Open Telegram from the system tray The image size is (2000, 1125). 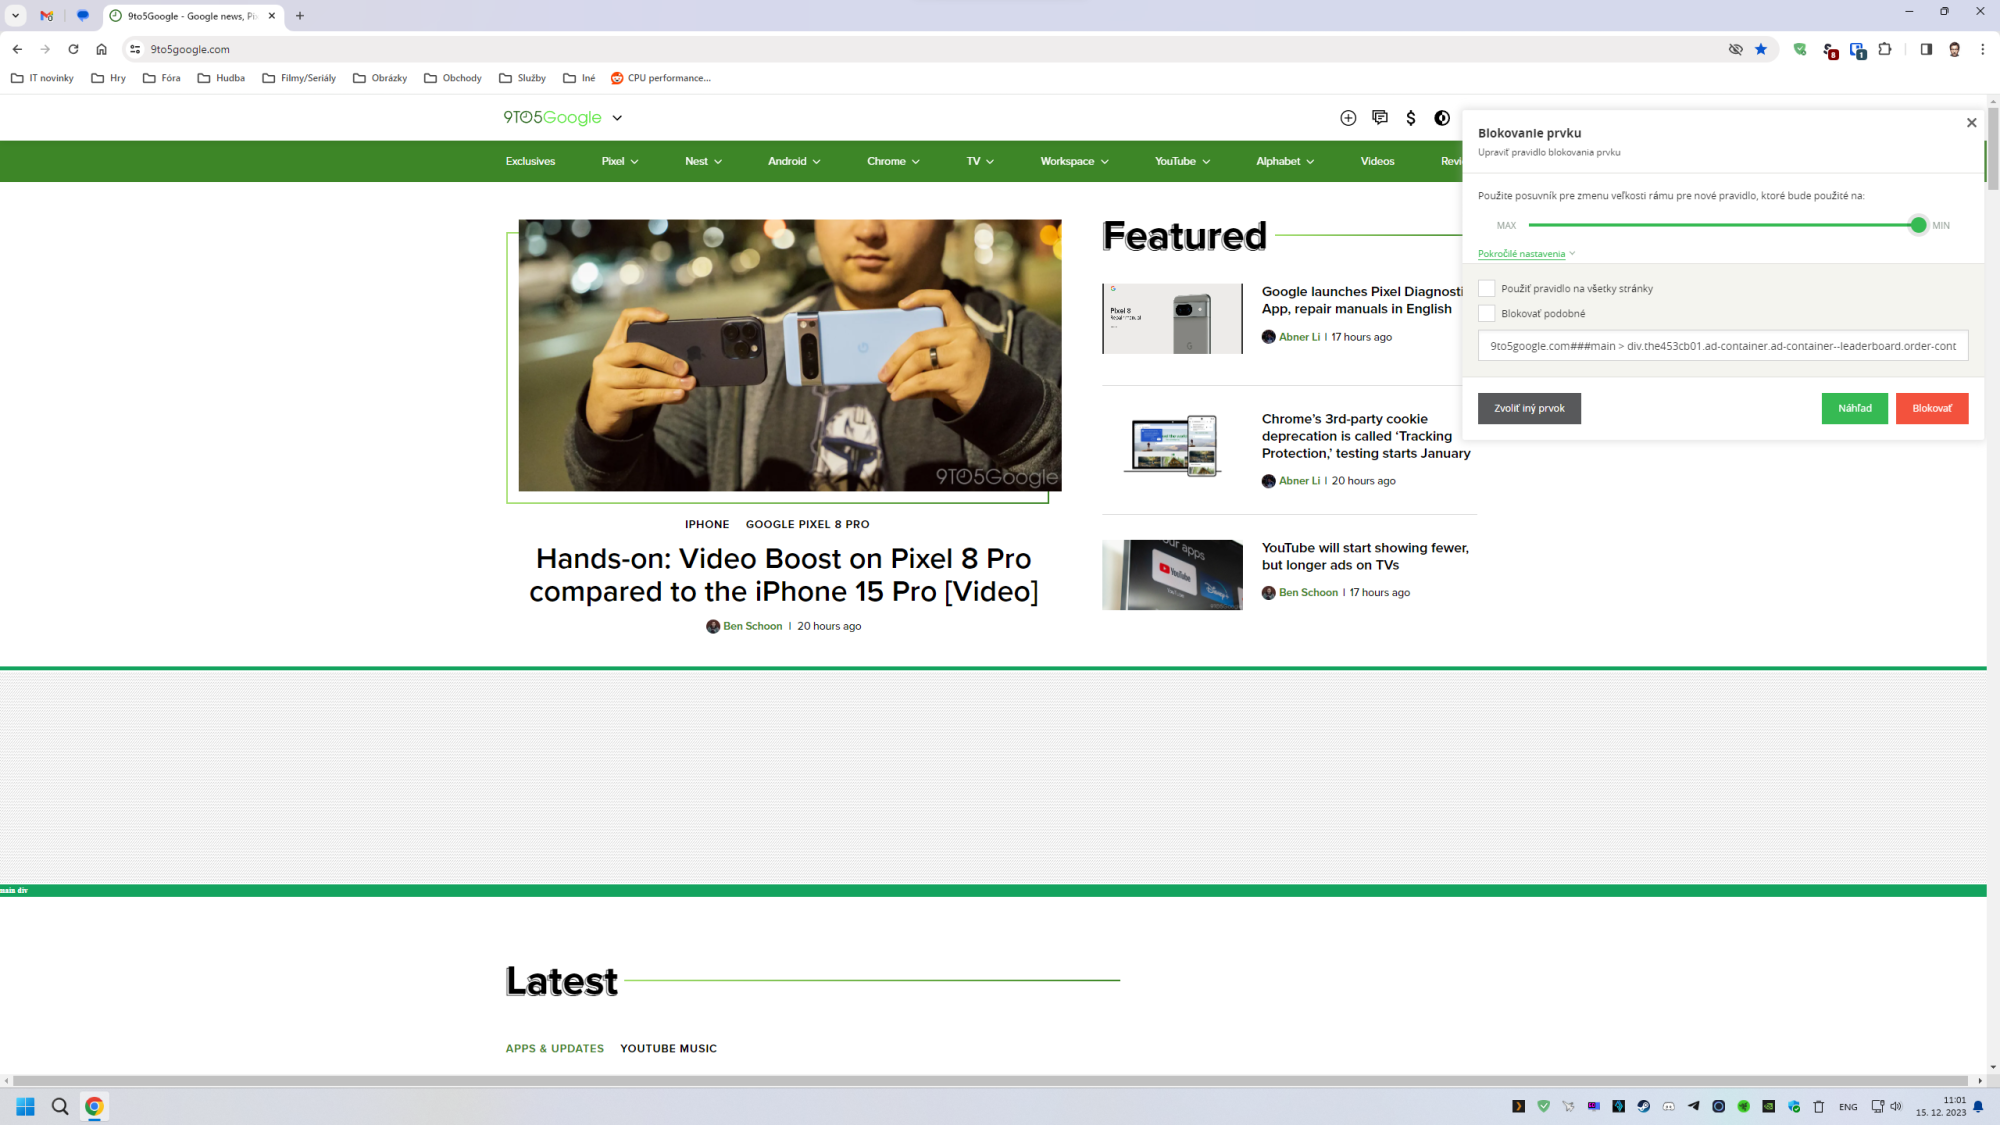[1693, 1106]
